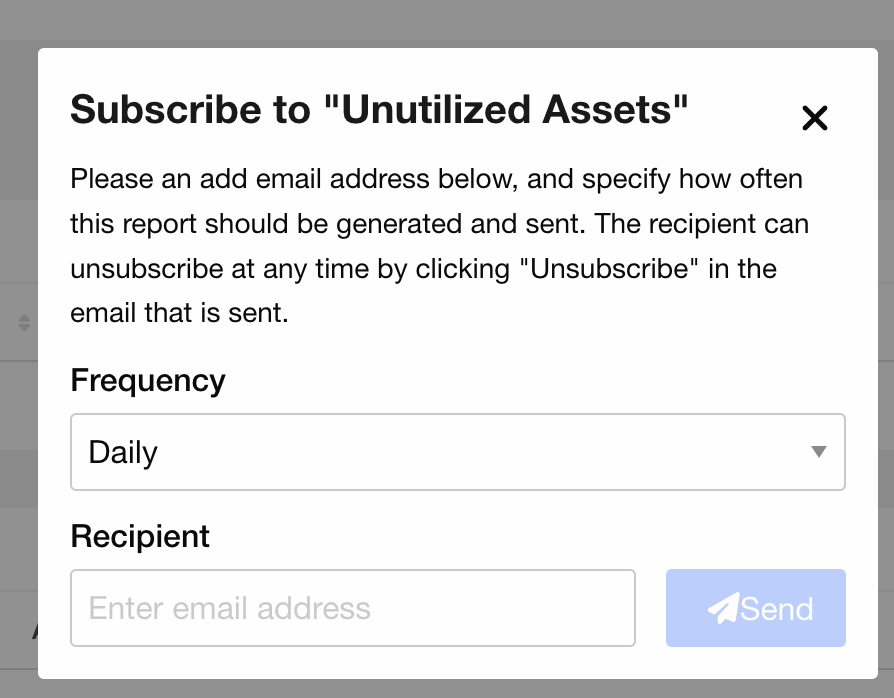This screenshot has width=894, height=698.
Task: Select the Daily value text in the dropdown
Action: pyautogui.click(x=123, y=453)
